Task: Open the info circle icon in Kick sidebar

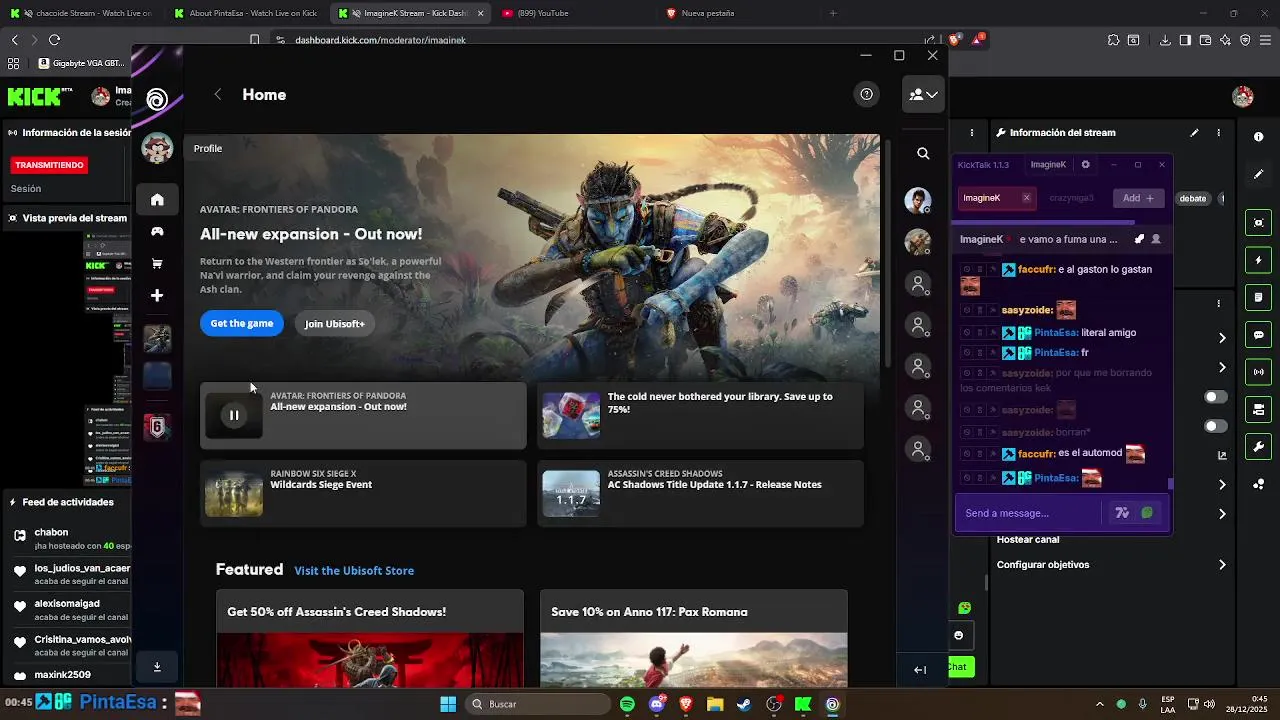Action: coord(1259,136)
